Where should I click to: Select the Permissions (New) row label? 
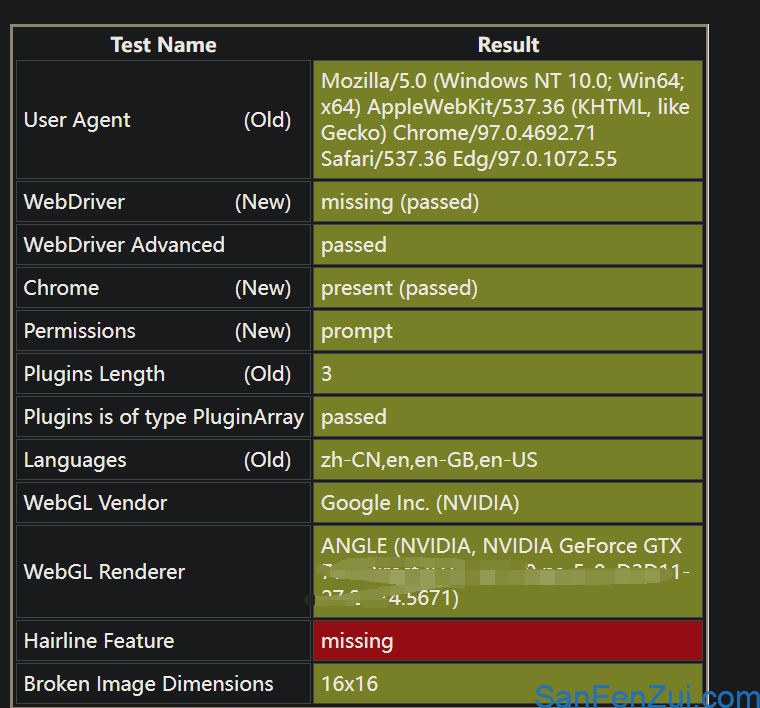click(163, 331)
